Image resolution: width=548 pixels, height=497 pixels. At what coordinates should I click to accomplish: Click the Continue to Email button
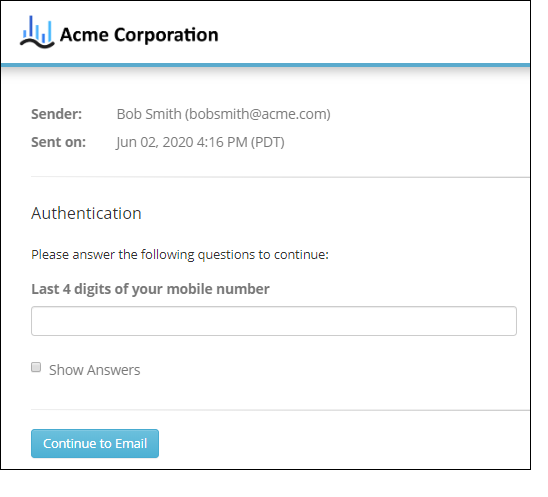click(x=95, y=444)
